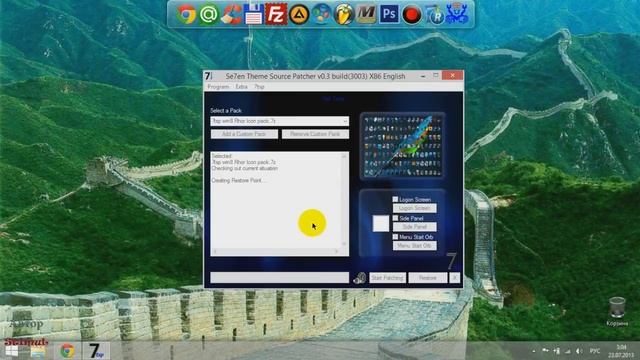Click the 'Creating Restore Point' log line
Viewport: 640px width, 360px height.
[239, 180]
